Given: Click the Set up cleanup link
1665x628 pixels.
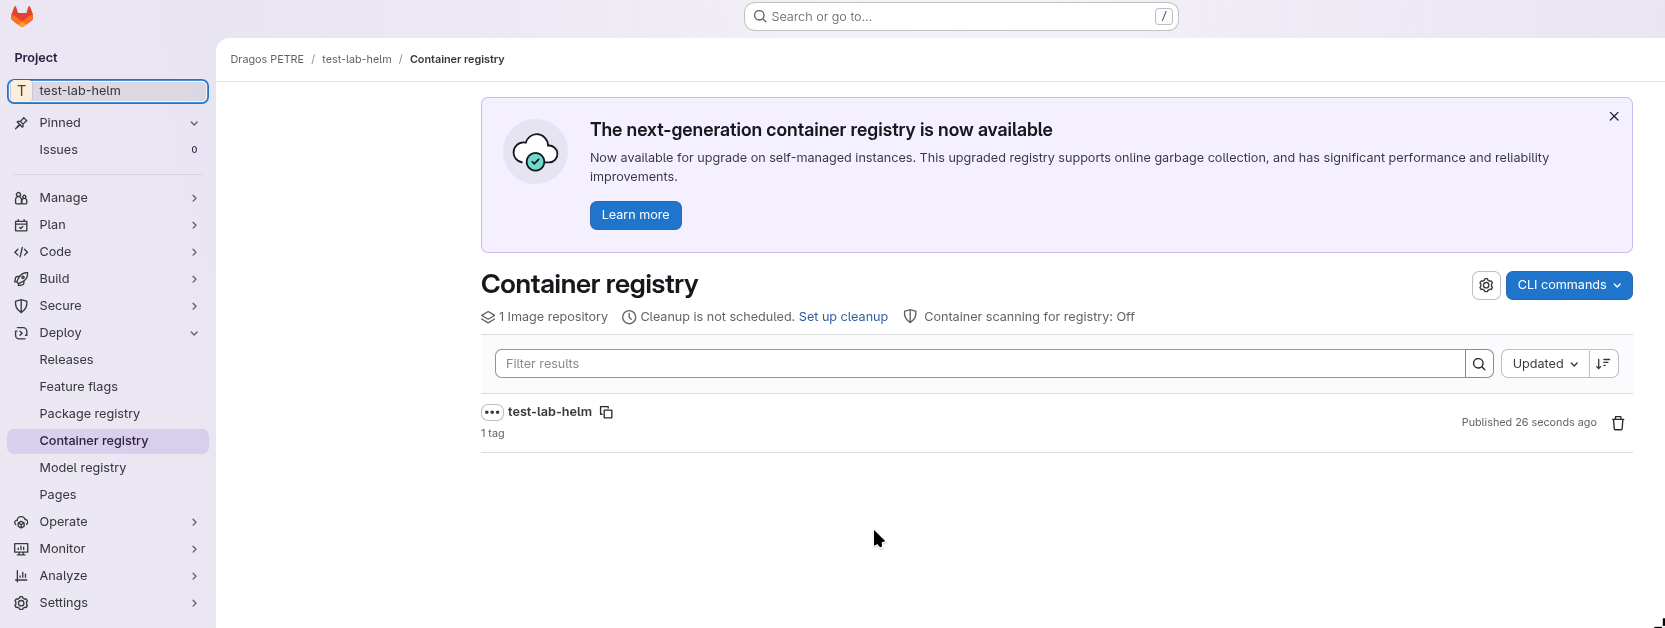Looking at the screenshot, I should pos(843,317).
